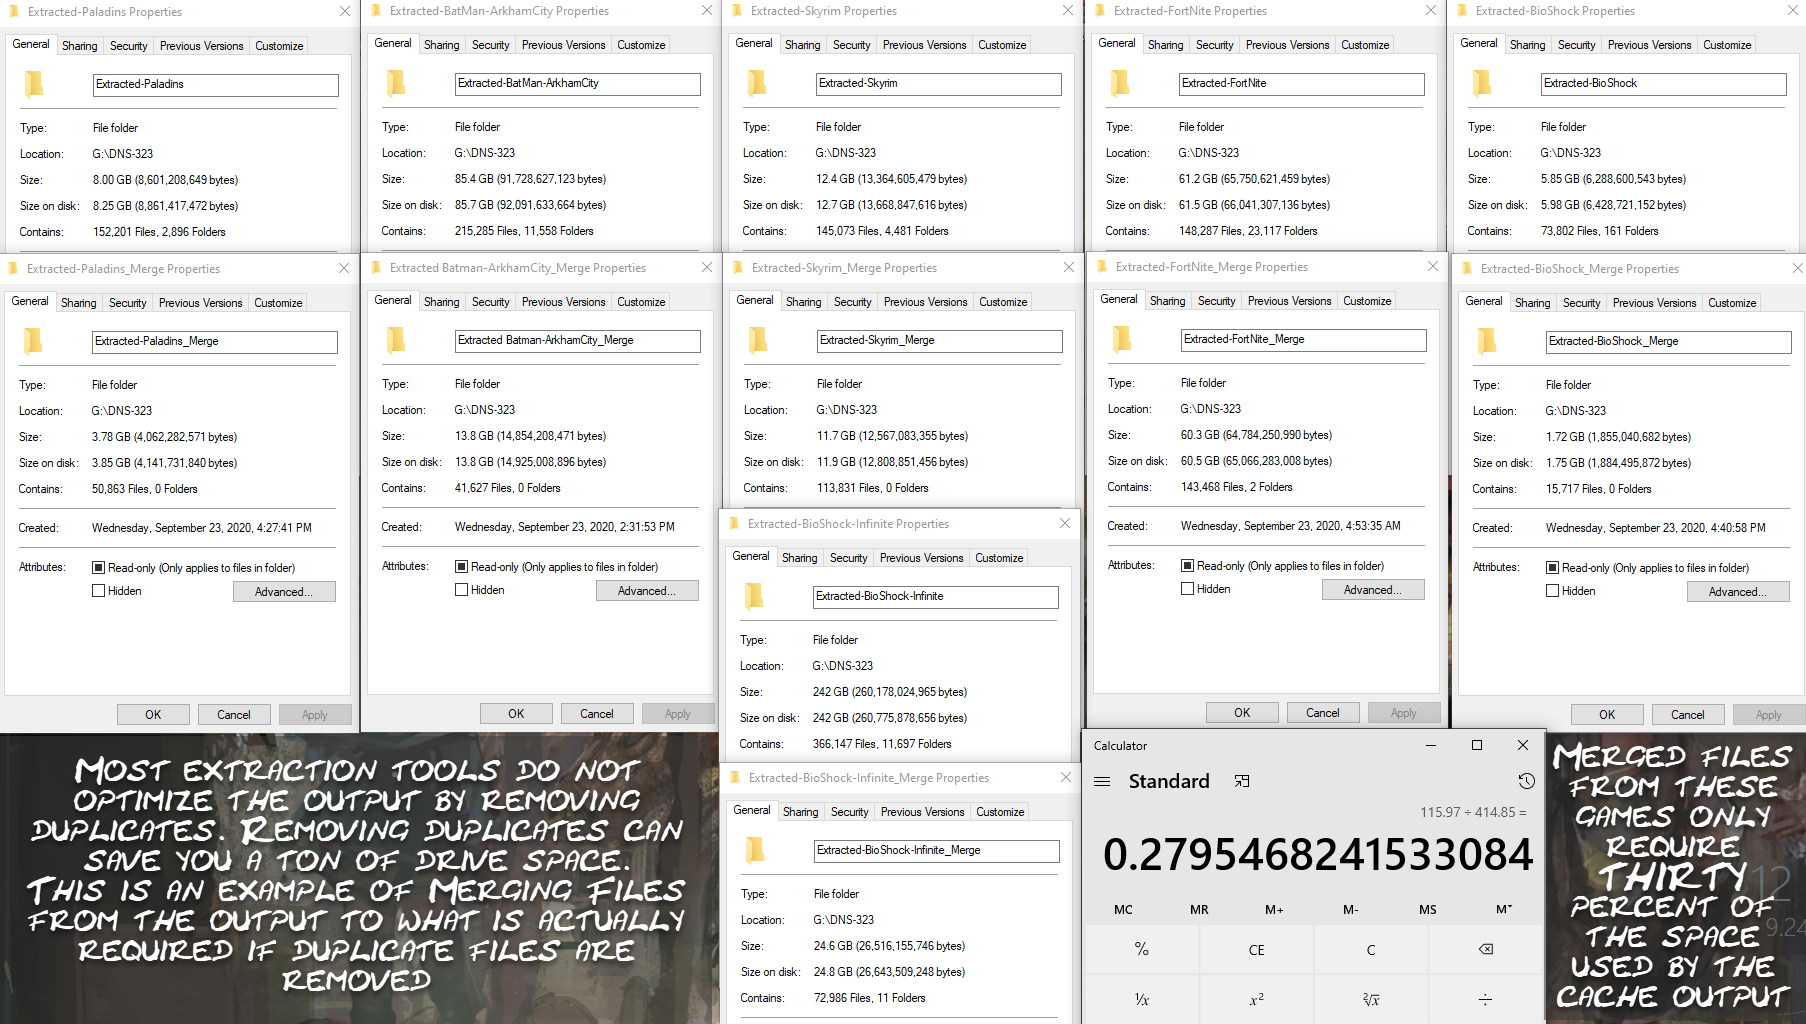
Task: Click the folder icon in Extracted-Skyrim Properties
Action: coord(758,83)
